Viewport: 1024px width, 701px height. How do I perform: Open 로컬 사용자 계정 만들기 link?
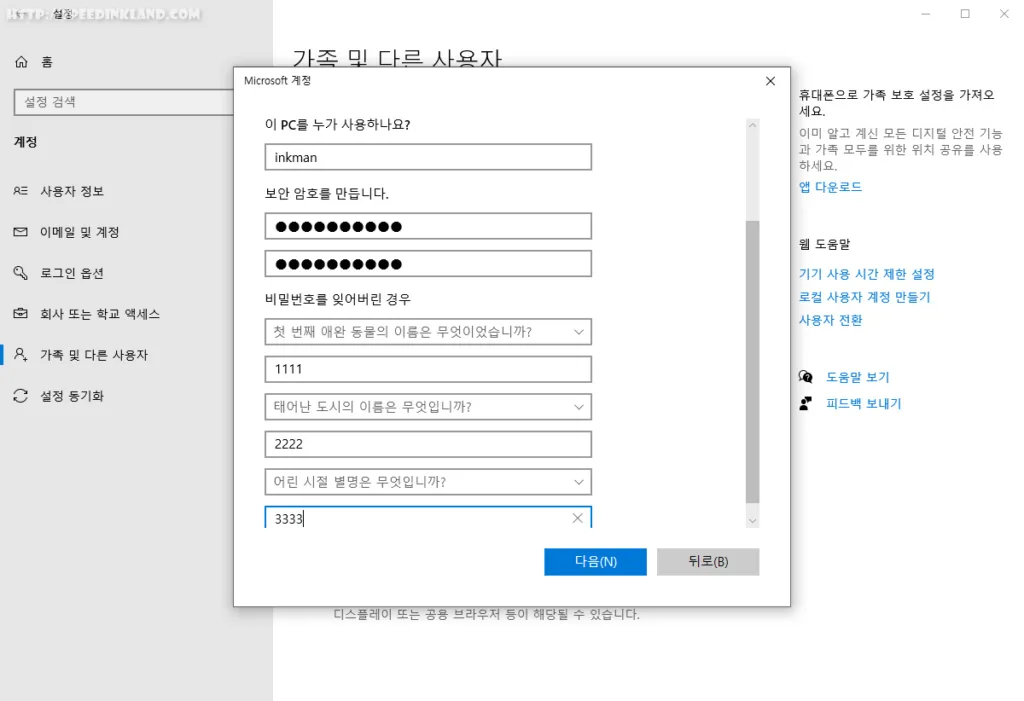click(865, 297)
